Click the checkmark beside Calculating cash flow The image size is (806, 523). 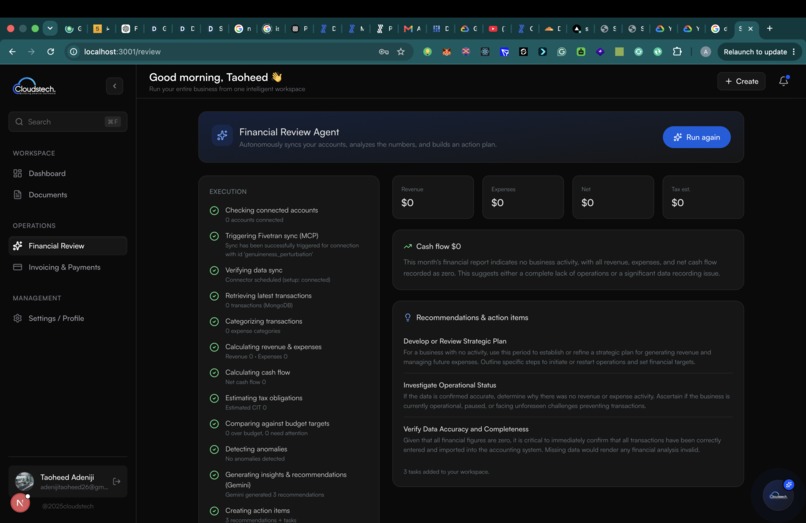point(214,372)
